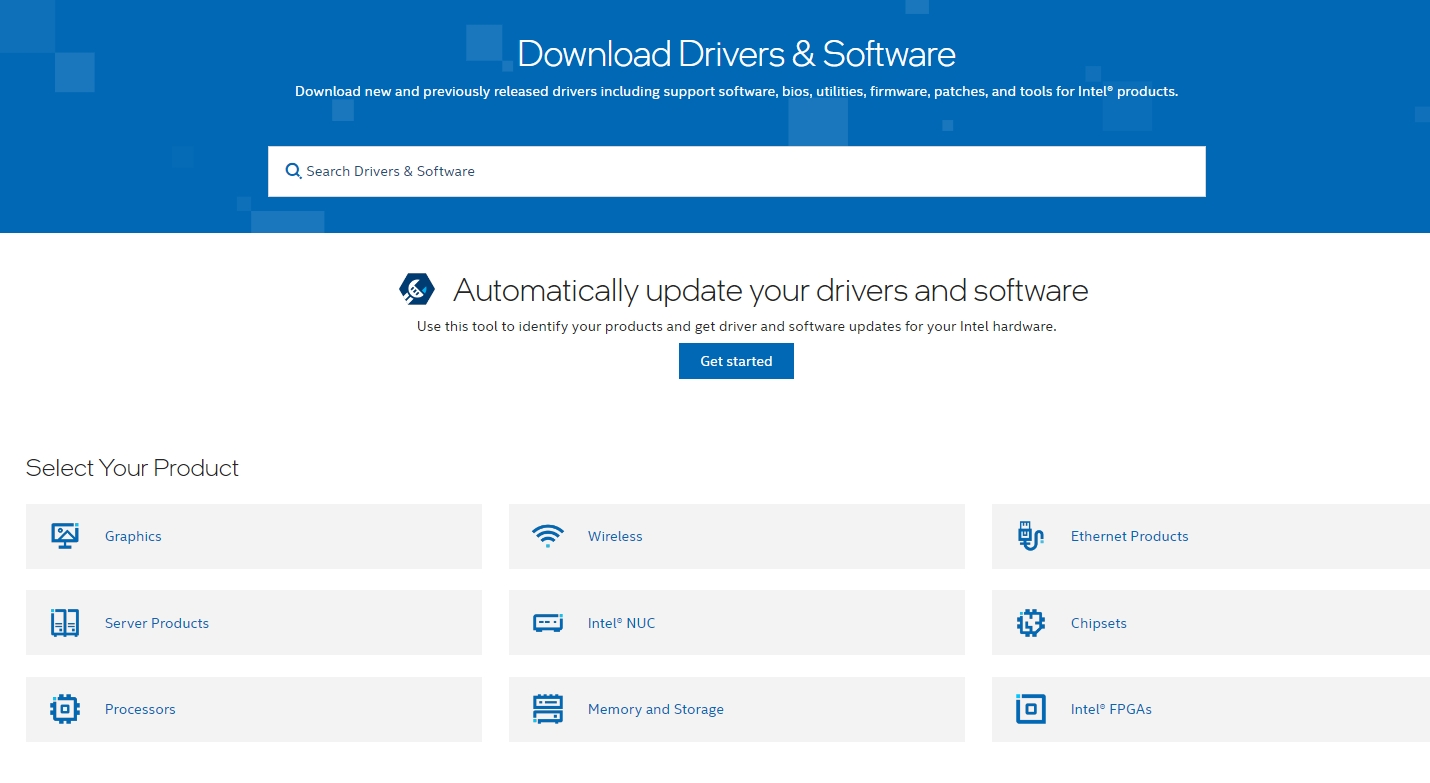Screen dimensions: 1430x783
Task: Click the Chipsets chip icon
Action: click(1030, 623)
